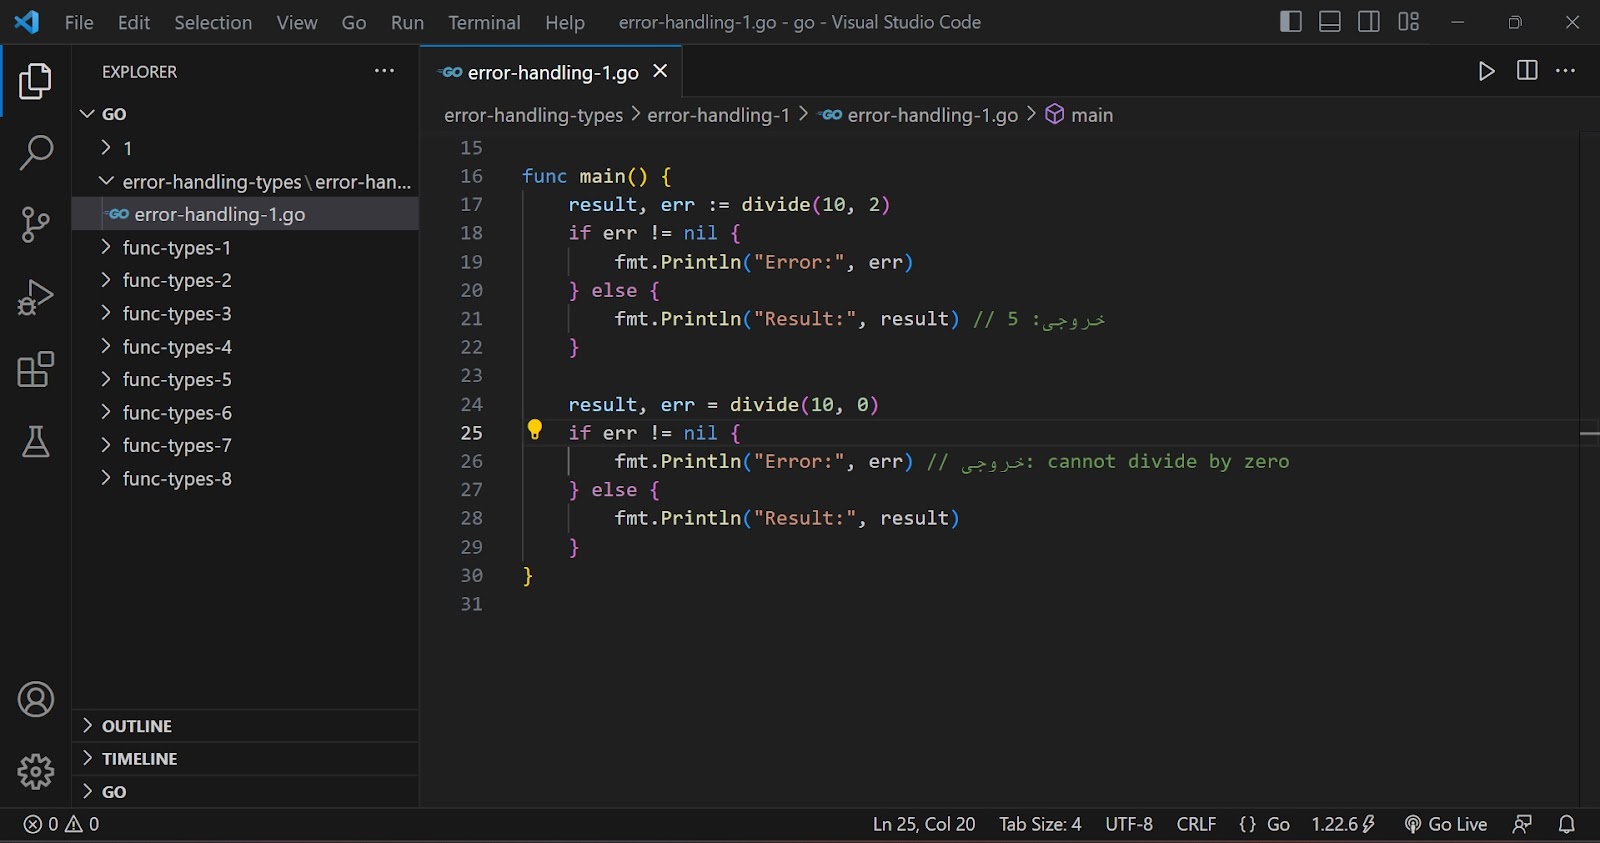The image size is (1600, 843).
Task: Select error-handling-1.go in the file tree
Action: coord(245,214)
